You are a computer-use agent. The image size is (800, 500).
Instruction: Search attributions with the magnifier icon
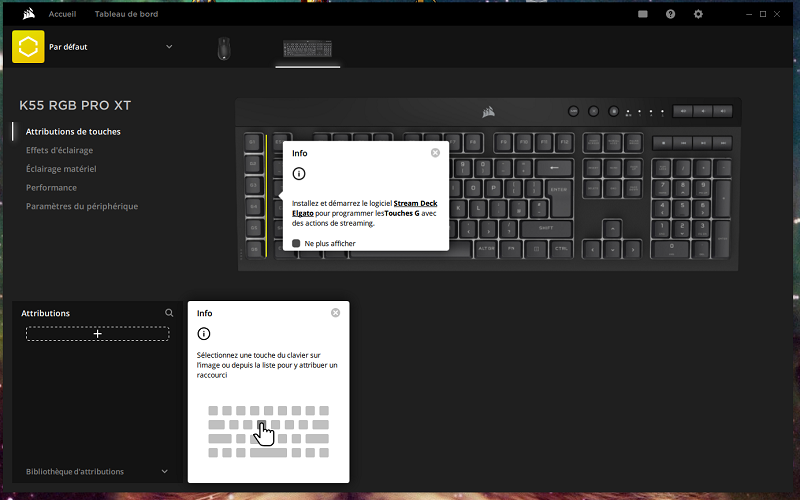click(x=169, y=313)
